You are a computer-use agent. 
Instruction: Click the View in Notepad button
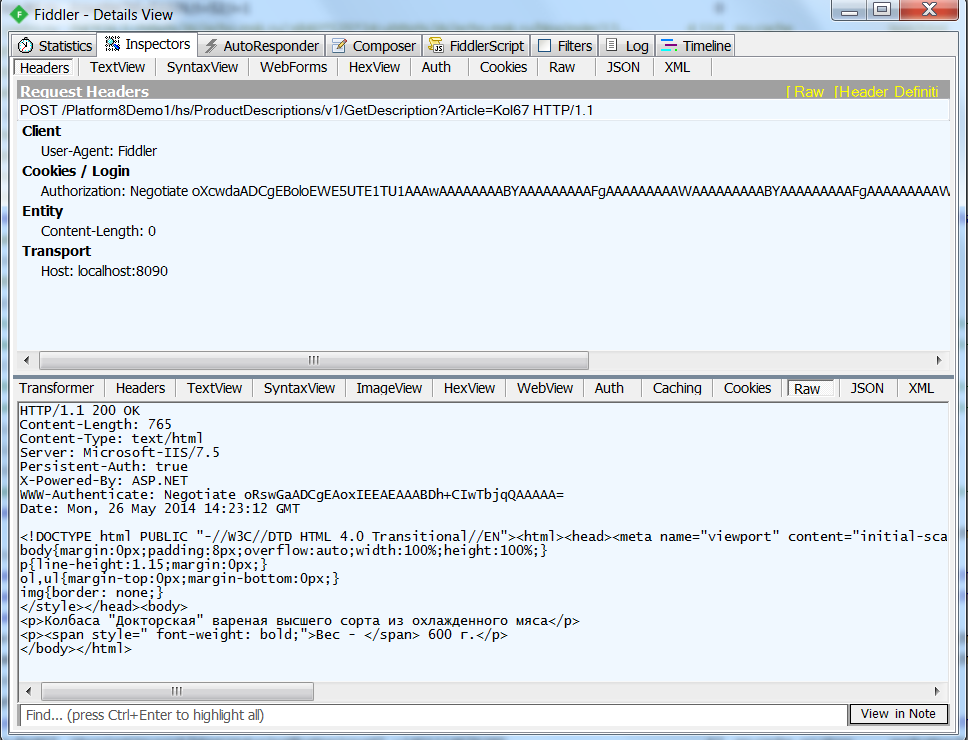[897, 714]
